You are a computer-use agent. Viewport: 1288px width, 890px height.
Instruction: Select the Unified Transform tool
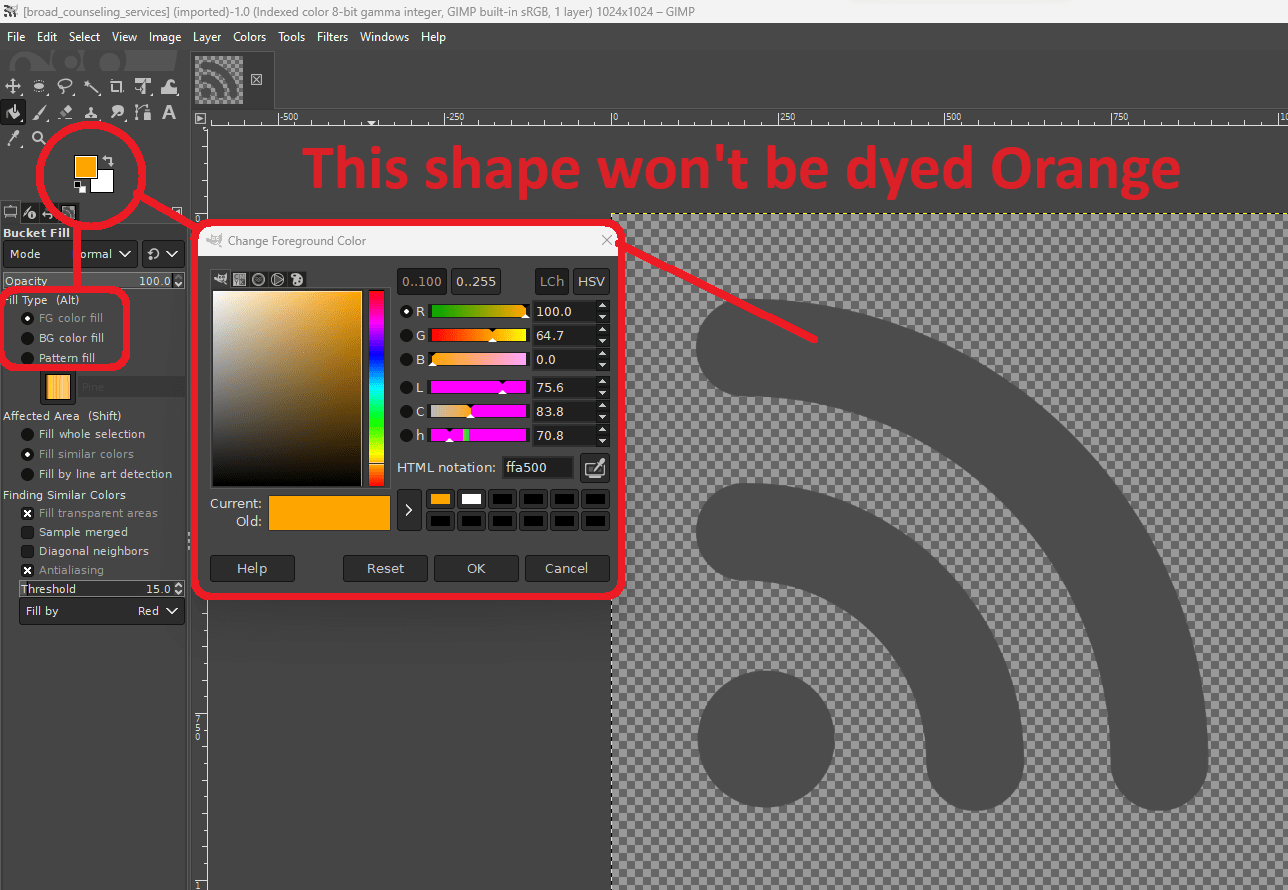tap(143, 87)
